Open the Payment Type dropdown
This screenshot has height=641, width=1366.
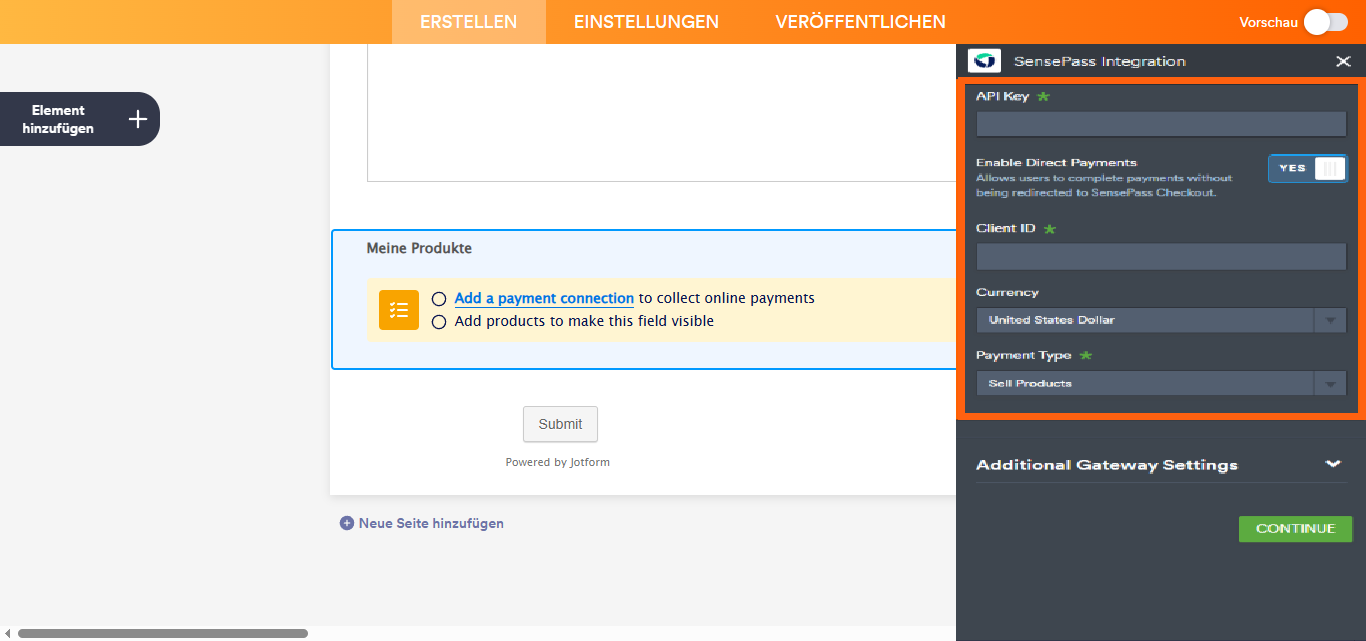click(x=1330, y=383)
